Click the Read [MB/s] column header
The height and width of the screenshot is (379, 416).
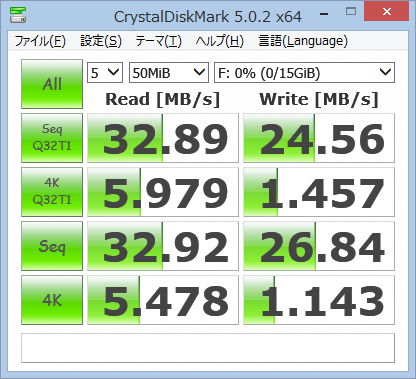[x=163, y=99]
